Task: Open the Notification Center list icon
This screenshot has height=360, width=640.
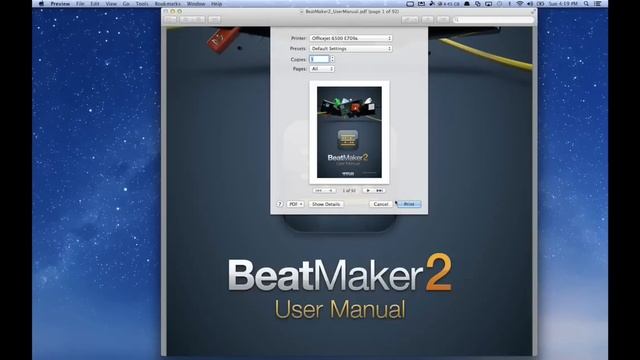Action: coord(598,4)
